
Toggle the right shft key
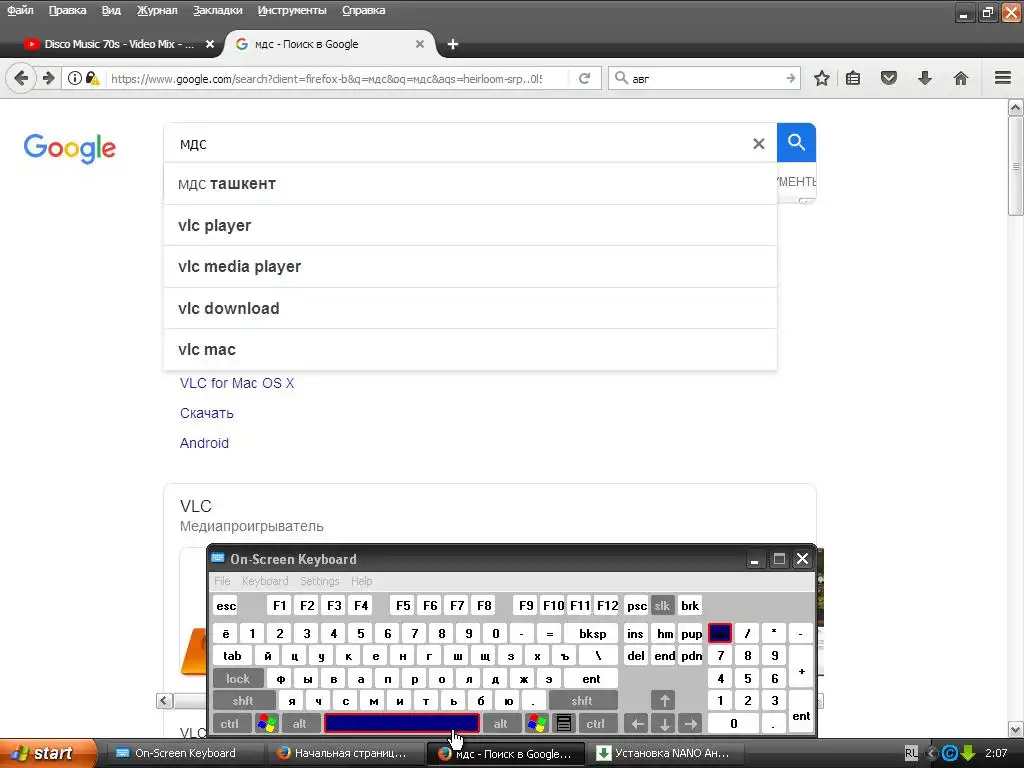tap(583, 701)
